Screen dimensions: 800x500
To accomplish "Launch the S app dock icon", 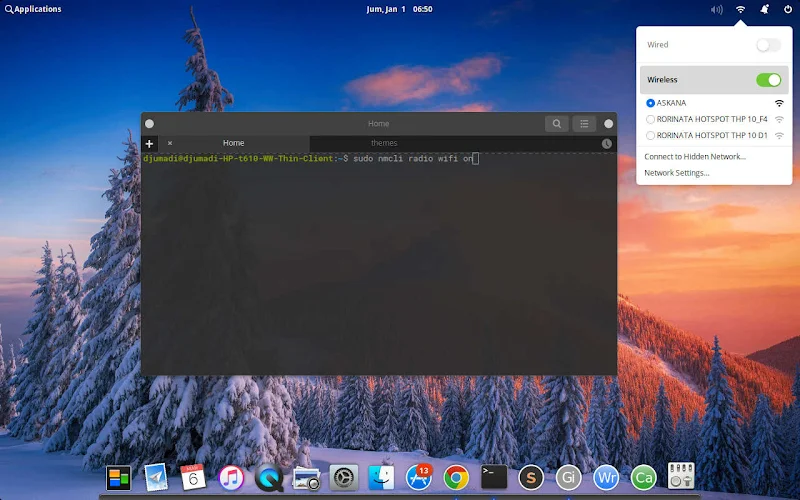I will coord(531,478).
